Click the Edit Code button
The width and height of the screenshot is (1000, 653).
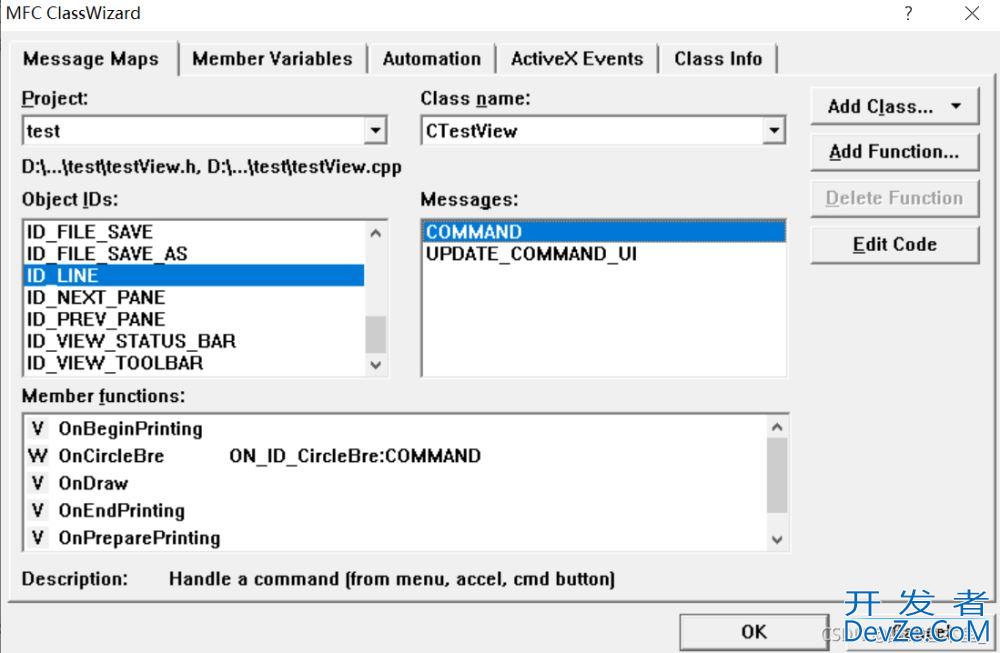pyautogui.click(x=894, y=244)
